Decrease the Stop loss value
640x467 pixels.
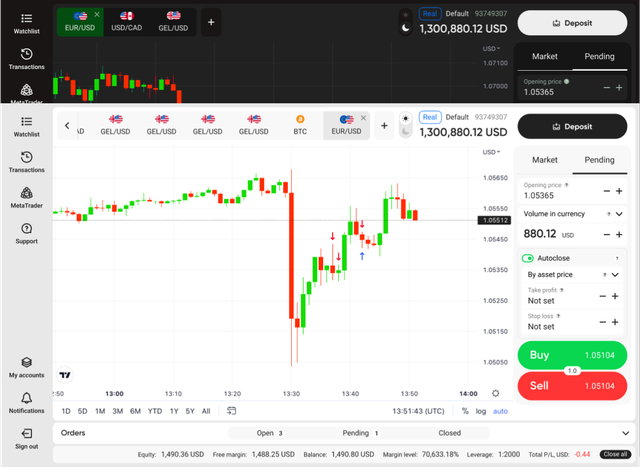(602, 322)
